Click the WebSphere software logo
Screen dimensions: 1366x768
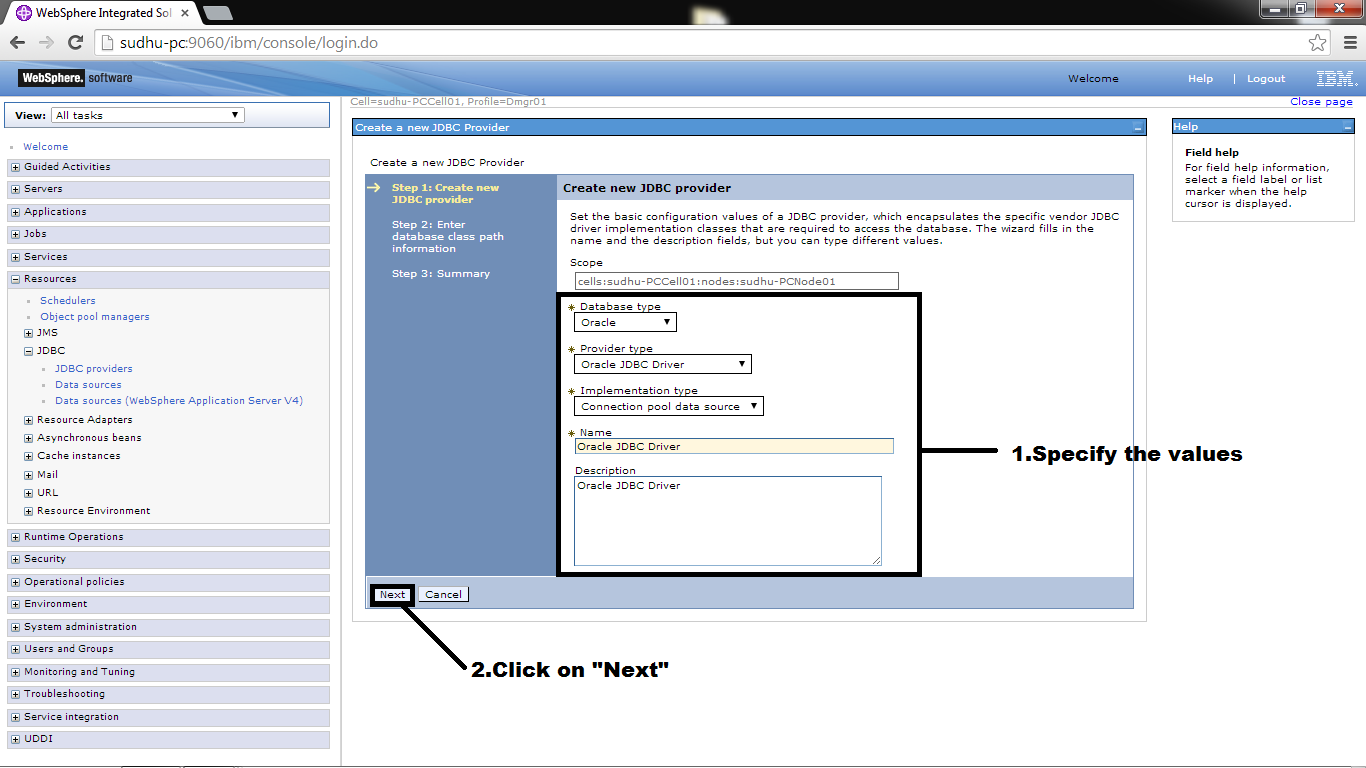(x=68, y=77)
